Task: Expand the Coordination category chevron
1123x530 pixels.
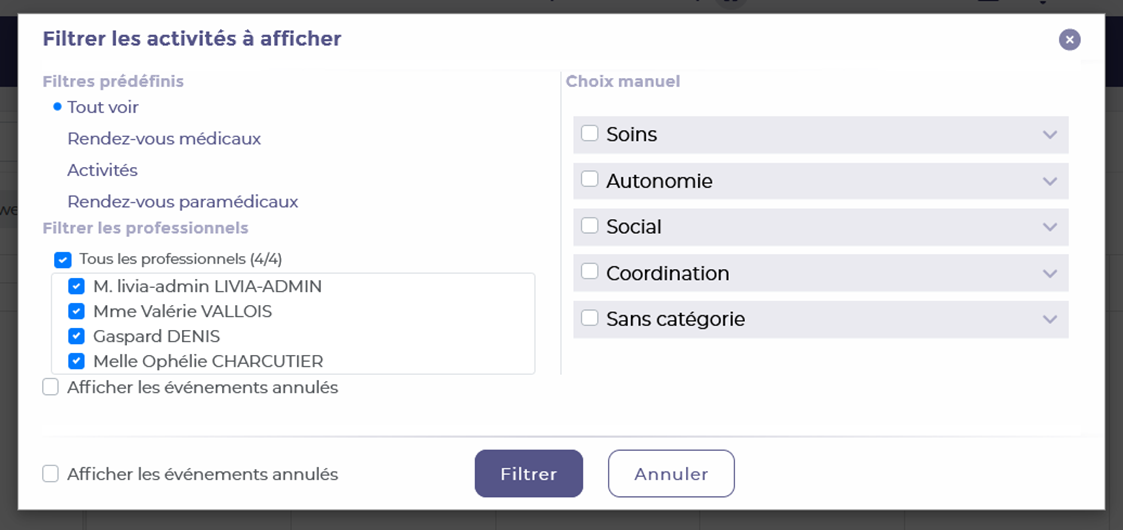Action: [x=1049, y=274]
